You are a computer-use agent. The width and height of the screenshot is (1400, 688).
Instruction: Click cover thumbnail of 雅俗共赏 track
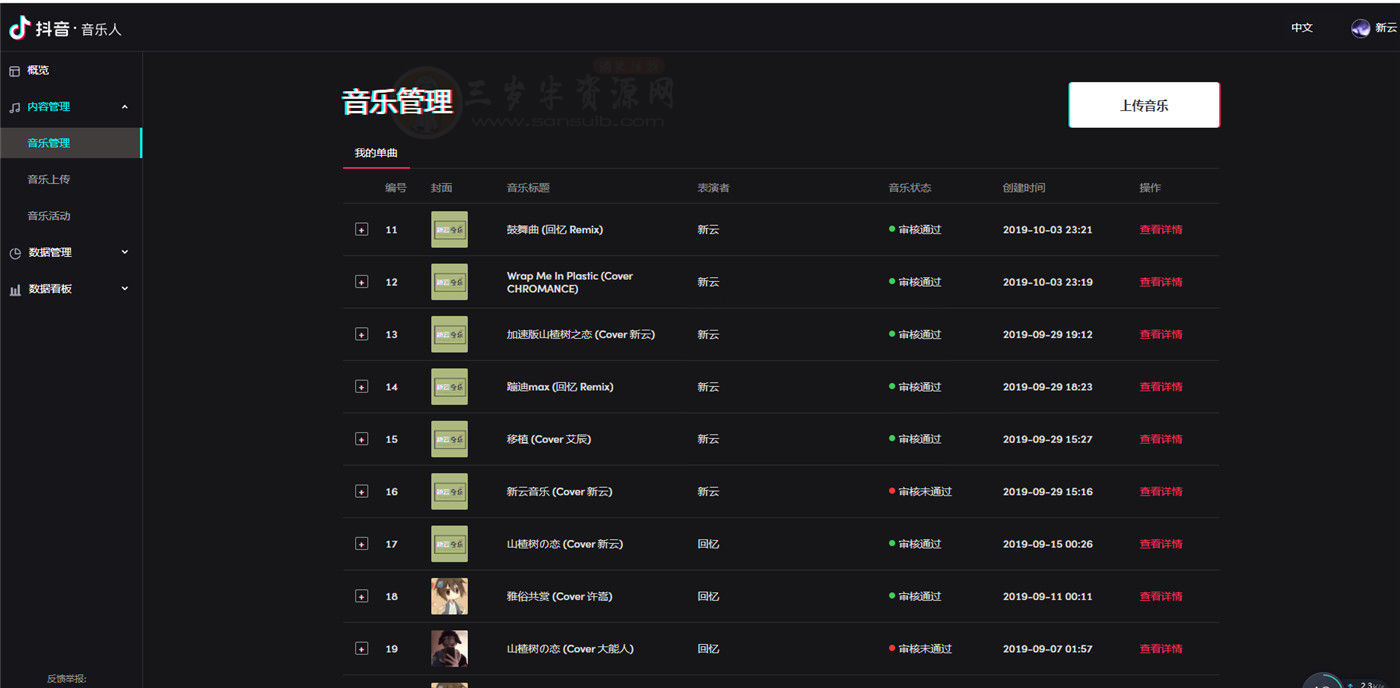tap(449, 596)
